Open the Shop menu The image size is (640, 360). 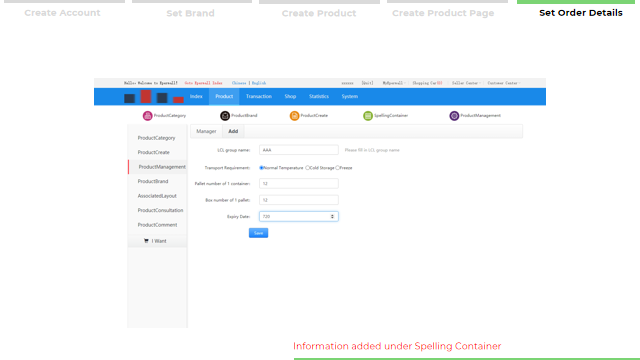point(290,96)
